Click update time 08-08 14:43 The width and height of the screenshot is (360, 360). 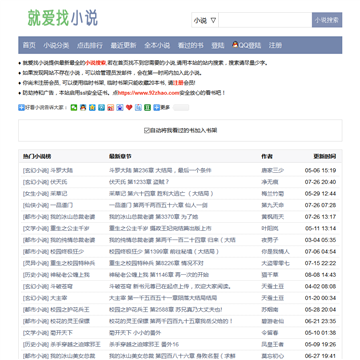tap(320, 275)
